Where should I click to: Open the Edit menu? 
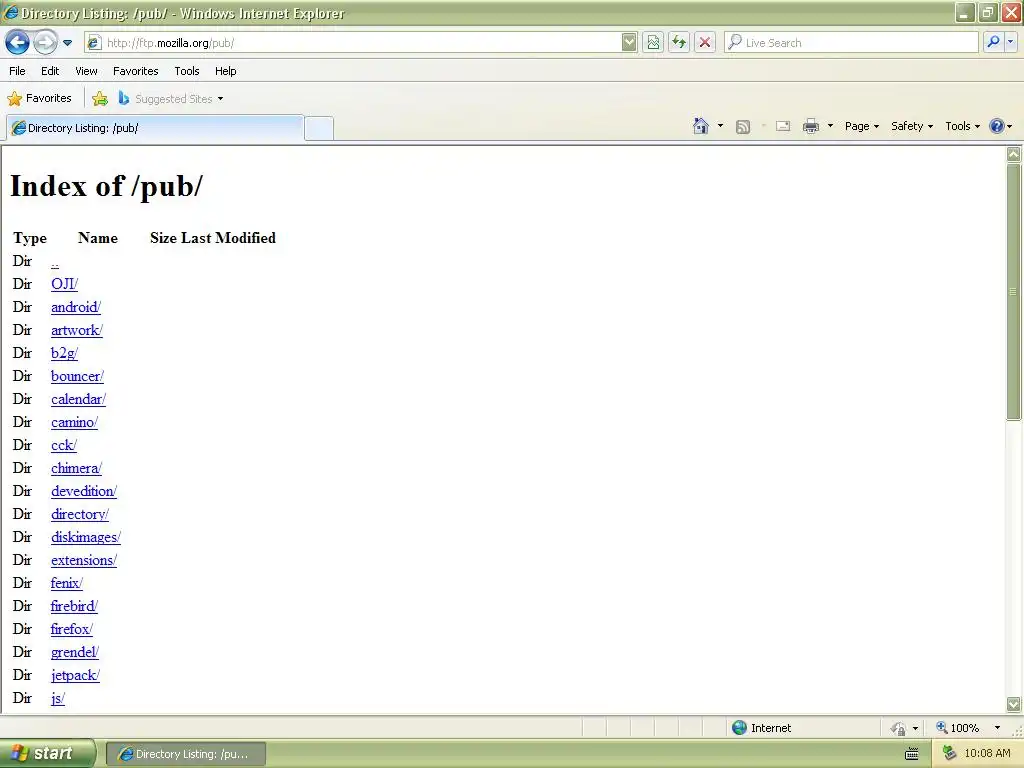pyautogui.click(x=50, y=71)
